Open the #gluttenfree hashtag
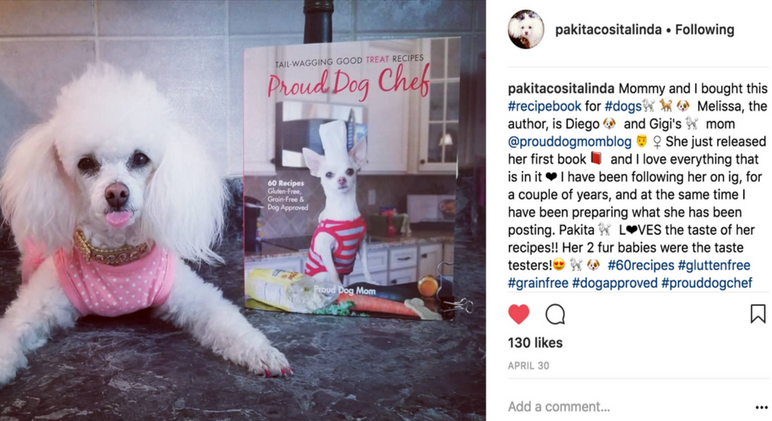Image resolution: width=772 pixels, height=421 pixels. 714,265
